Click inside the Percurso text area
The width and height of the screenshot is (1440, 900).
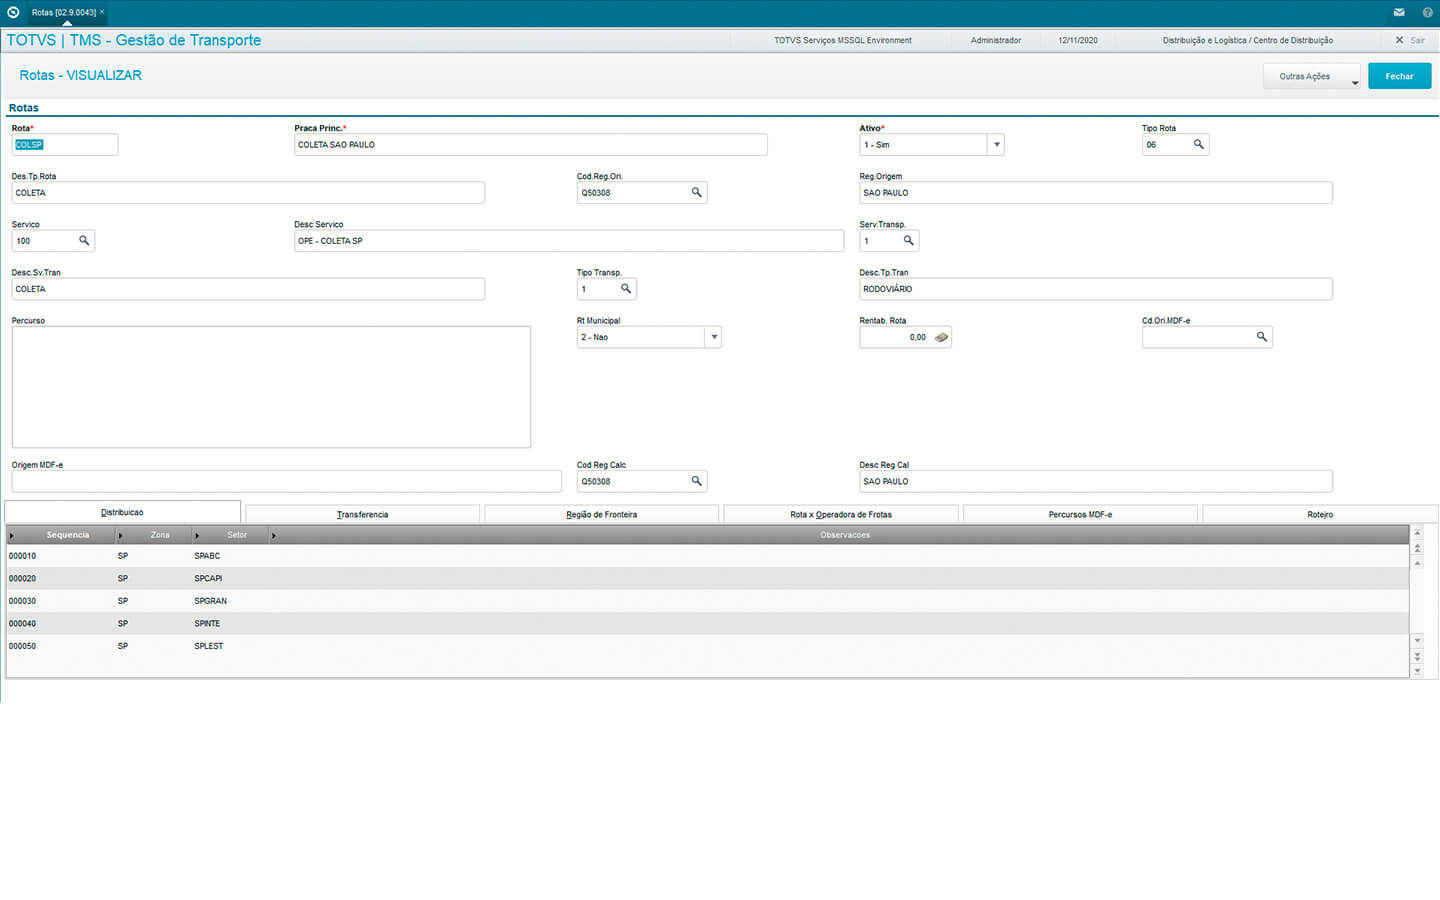point(270,387)
